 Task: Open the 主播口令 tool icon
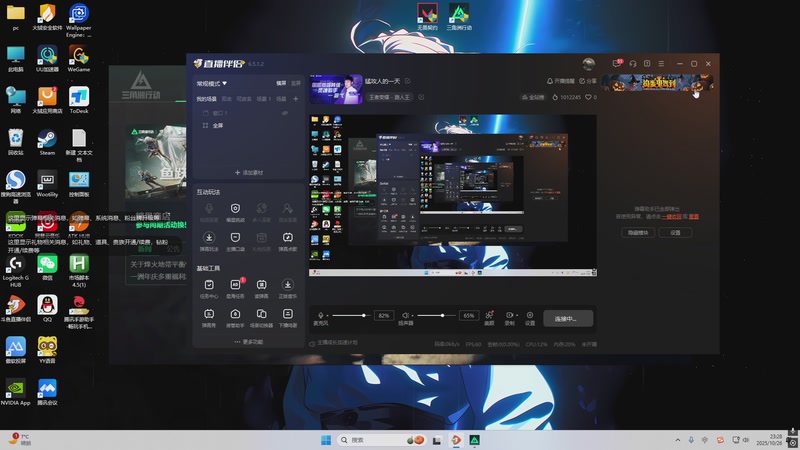[x=235, y=238]
